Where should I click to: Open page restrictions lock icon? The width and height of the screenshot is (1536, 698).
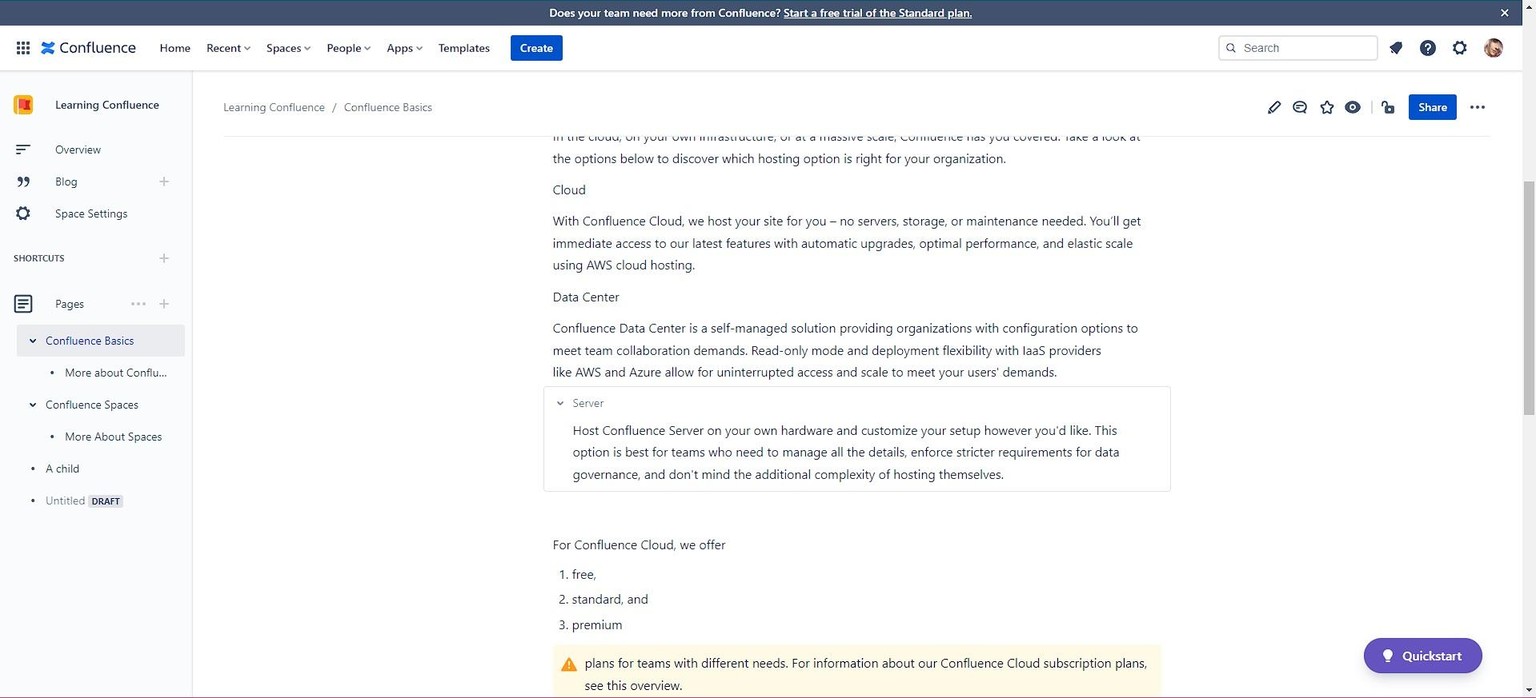pos(1388,107)
